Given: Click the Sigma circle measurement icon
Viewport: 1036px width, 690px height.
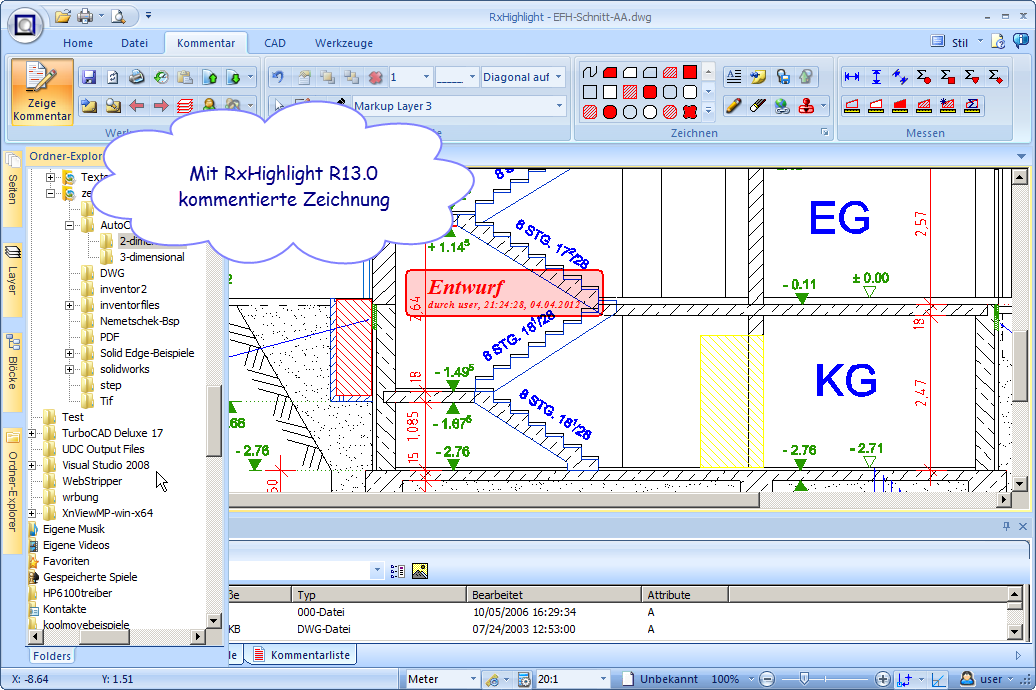Looking at the screenshot, I should coord(924,77).
